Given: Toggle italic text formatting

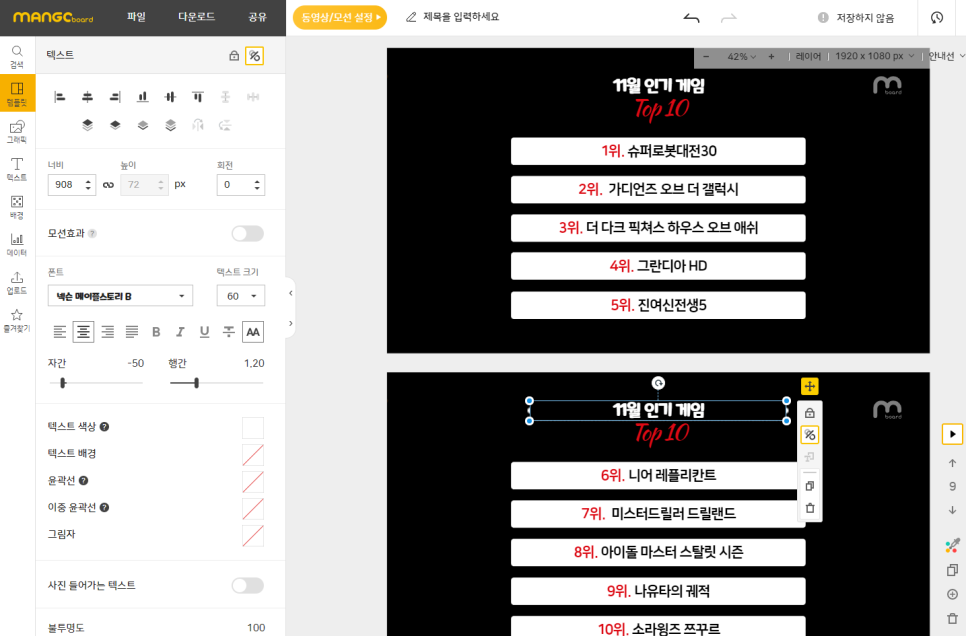Looking at the screenshot, I should (180, 332).
